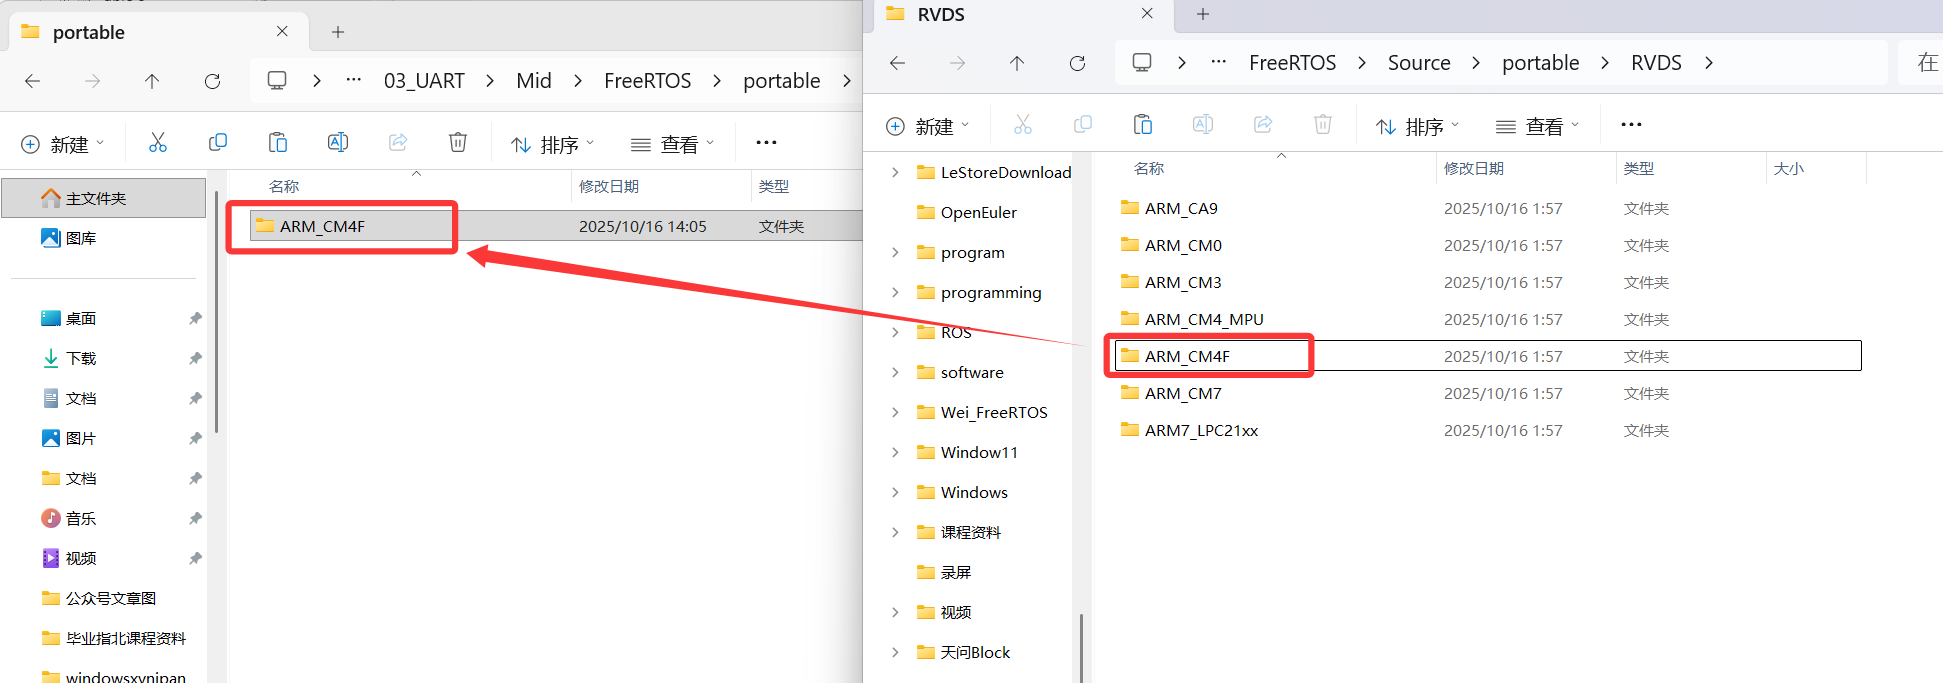This screenshot has height=683, width=1943.
Task: Click Share icon in RVDS window toolbar
Action: point(1263,125)
